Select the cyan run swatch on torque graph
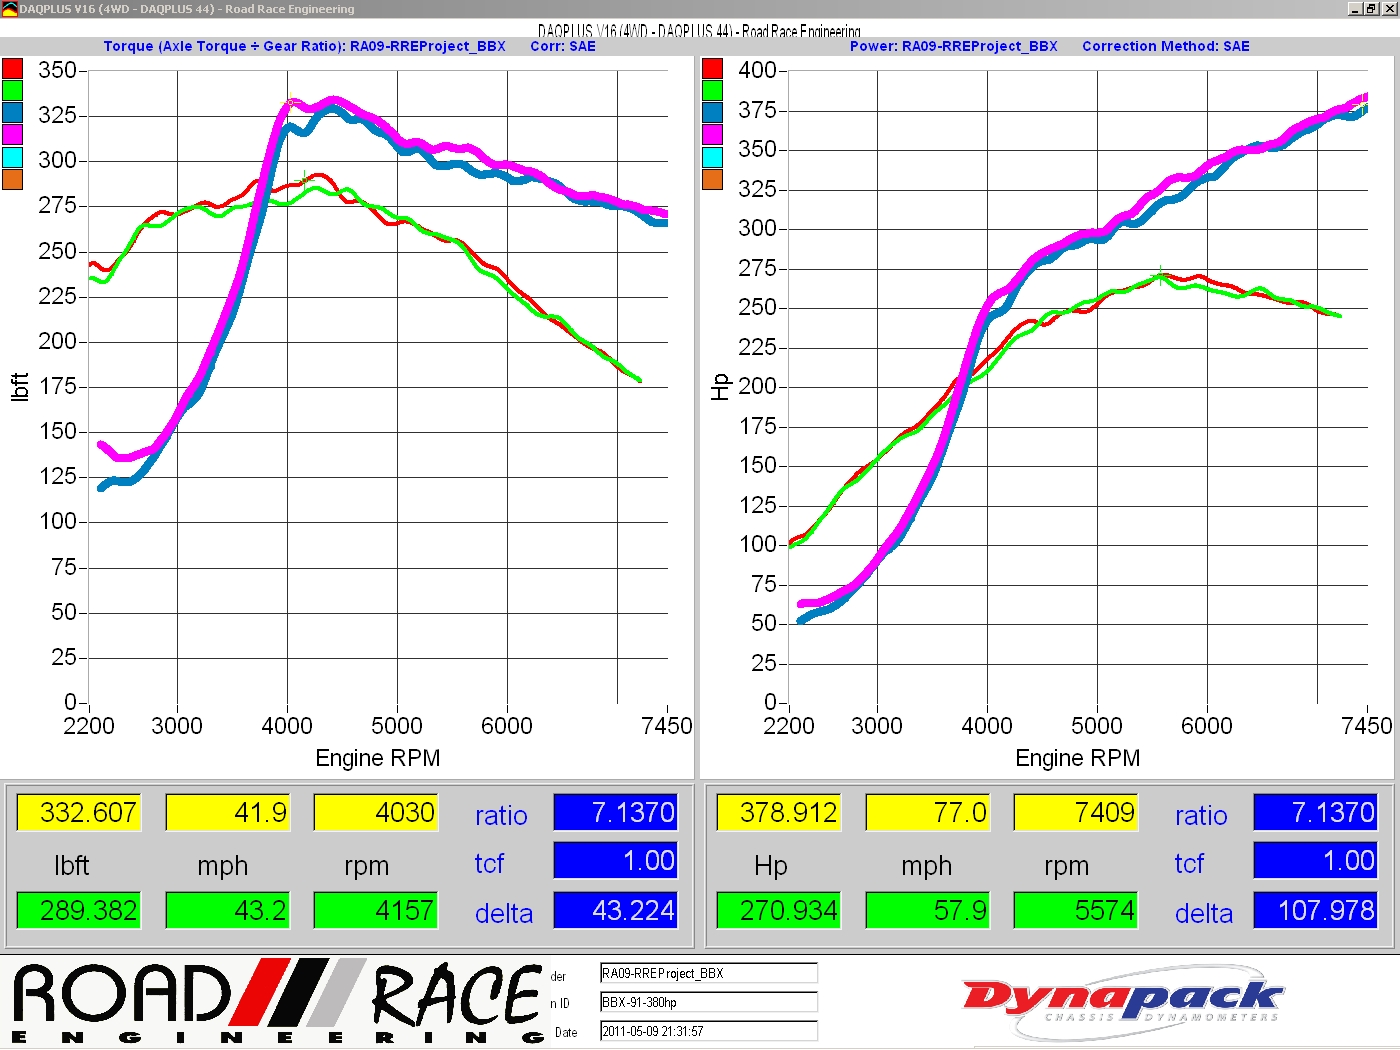This screenshot has width=1400, height=1050. coord(12,157)
